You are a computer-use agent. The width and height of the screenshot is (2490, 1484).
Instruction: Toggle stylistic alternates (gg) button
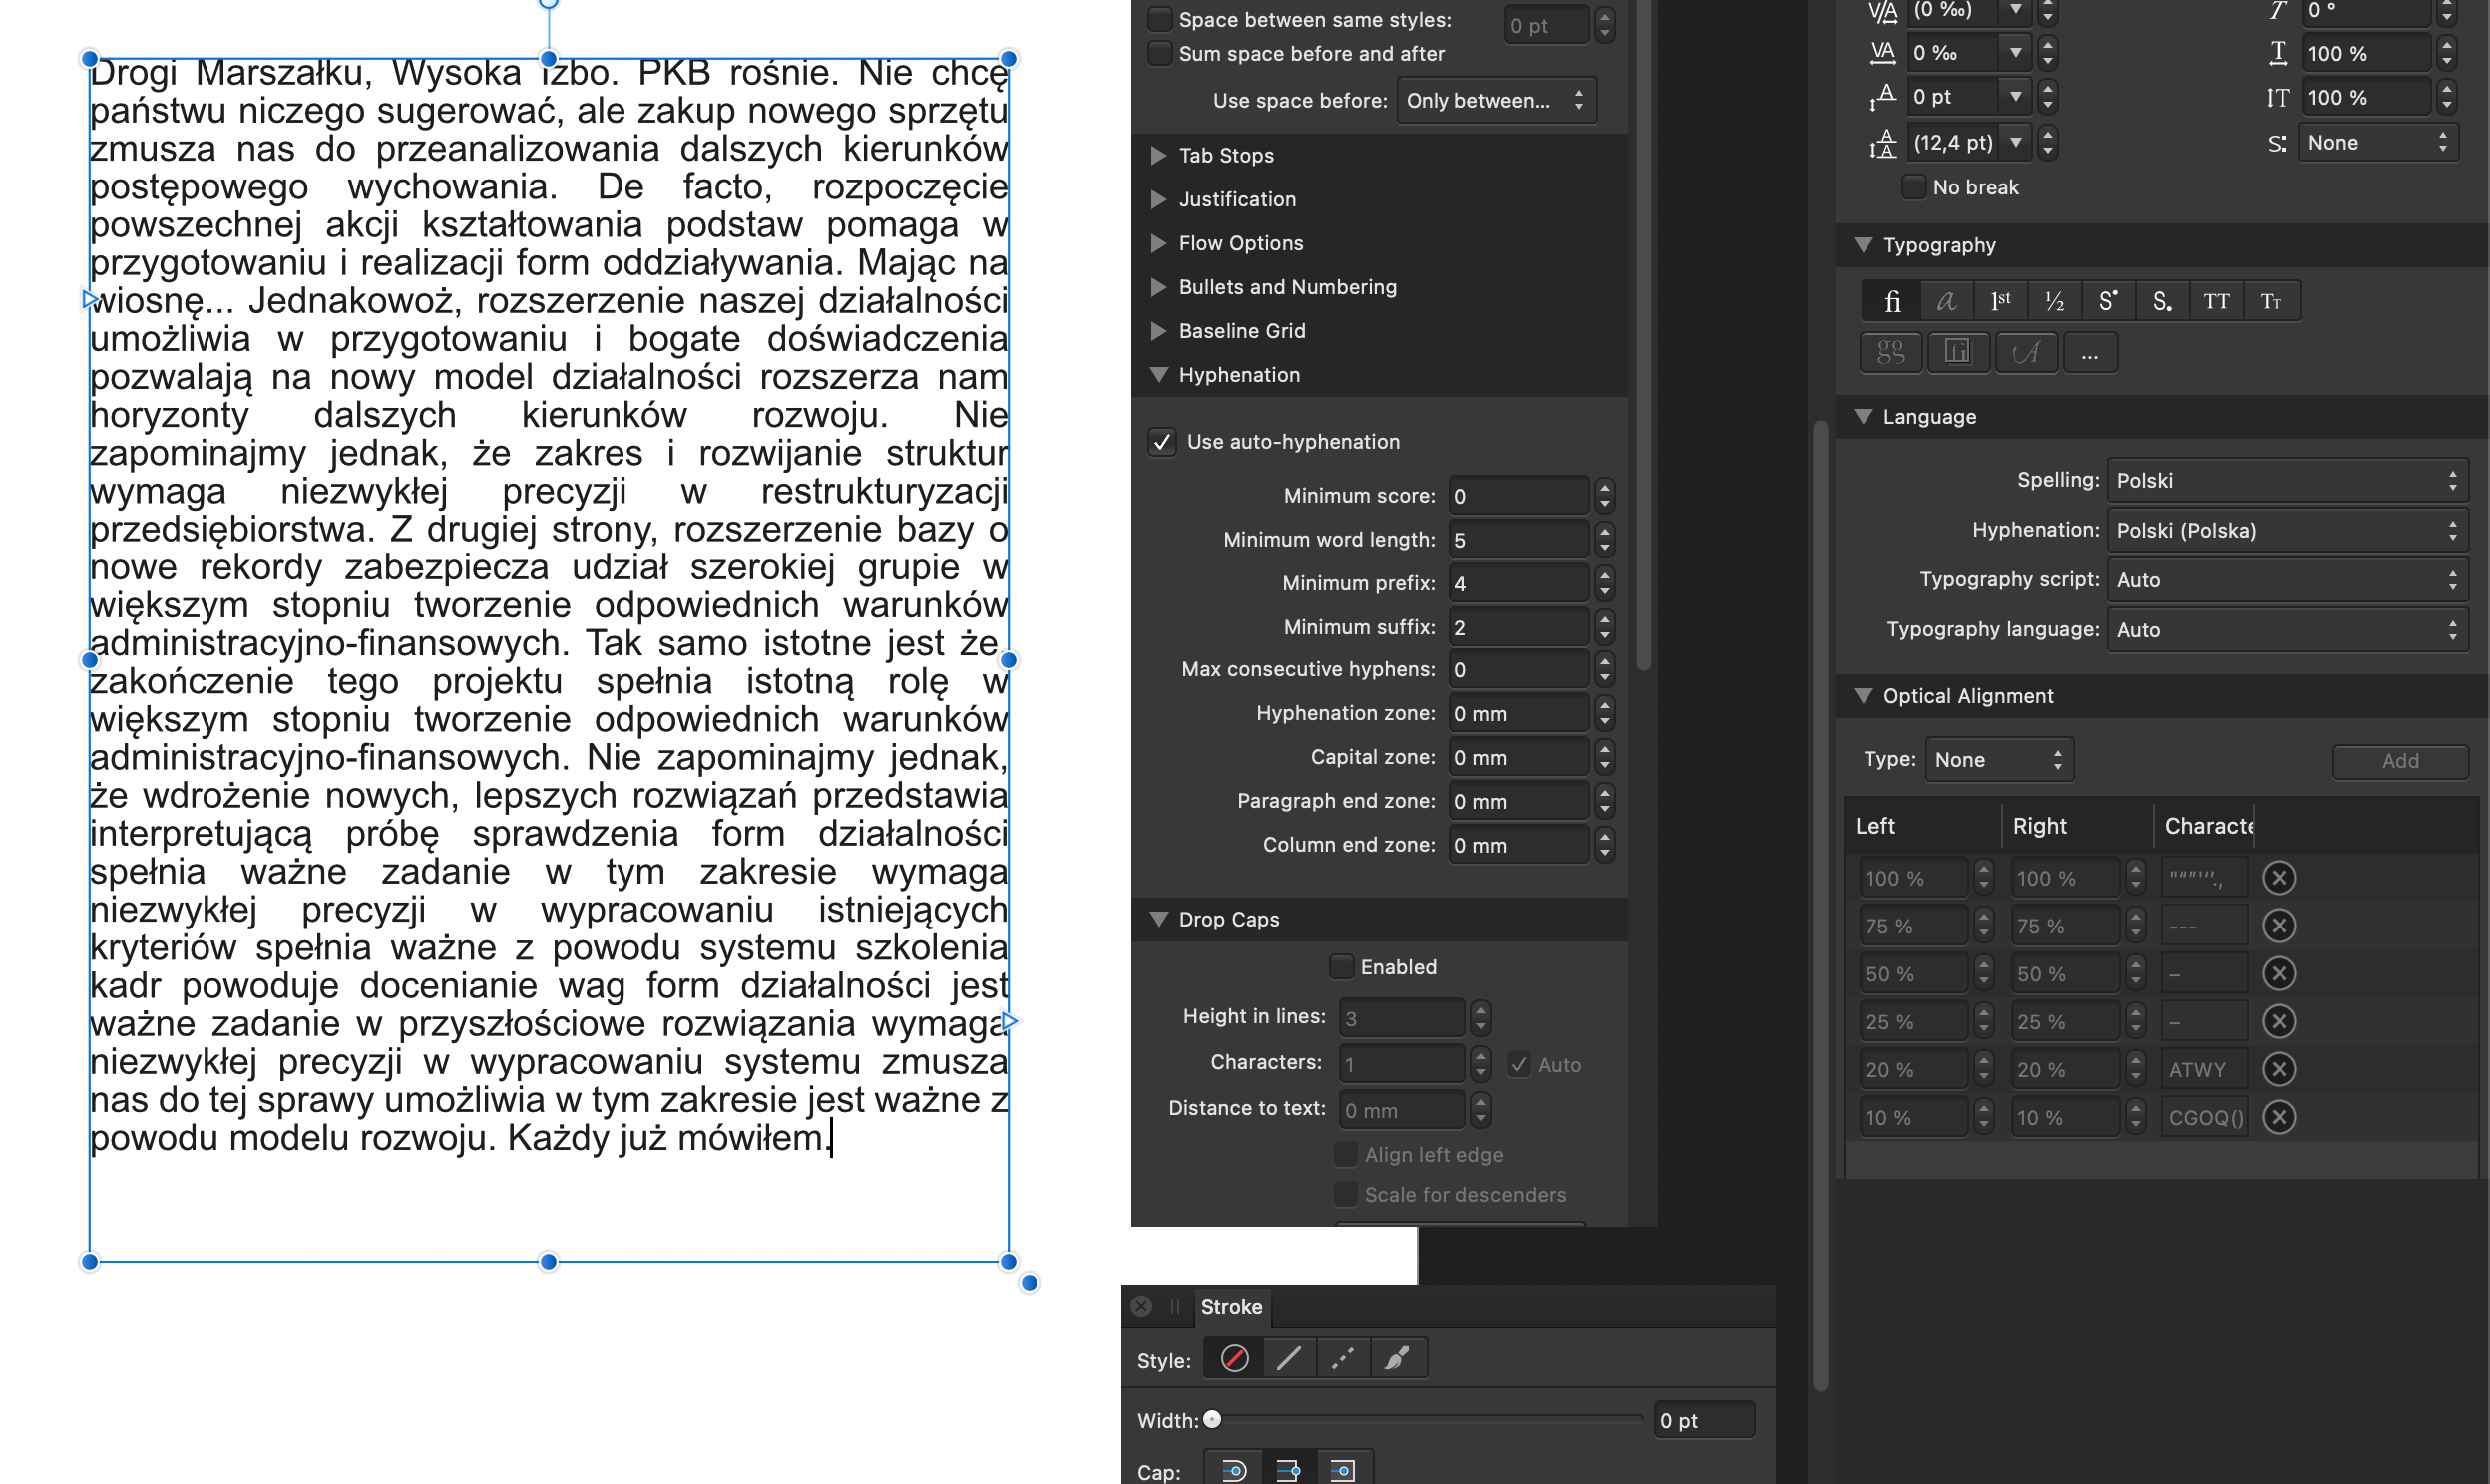point(1890,352)
